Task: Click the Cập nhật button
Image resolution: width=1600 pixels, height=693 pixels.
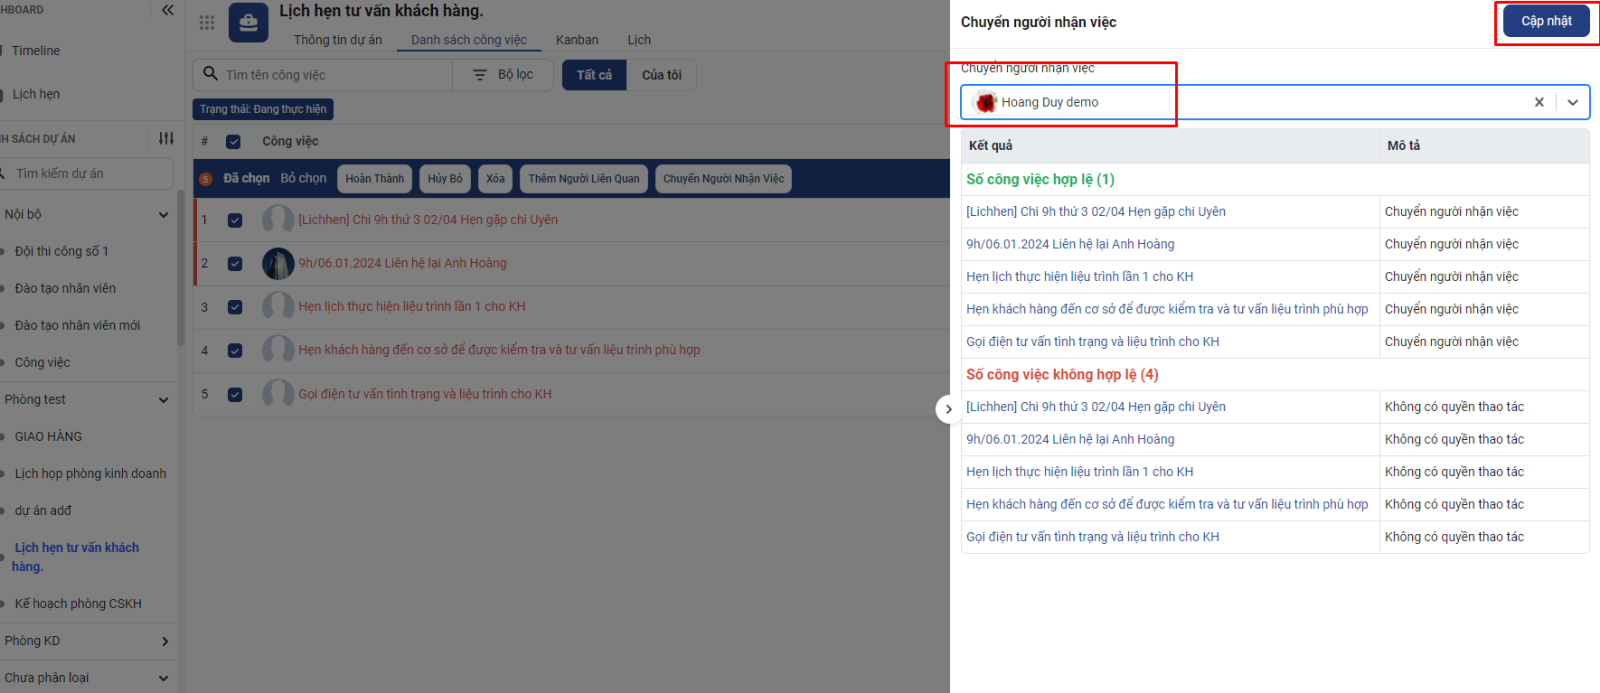Action: [x=1546, y=21]
